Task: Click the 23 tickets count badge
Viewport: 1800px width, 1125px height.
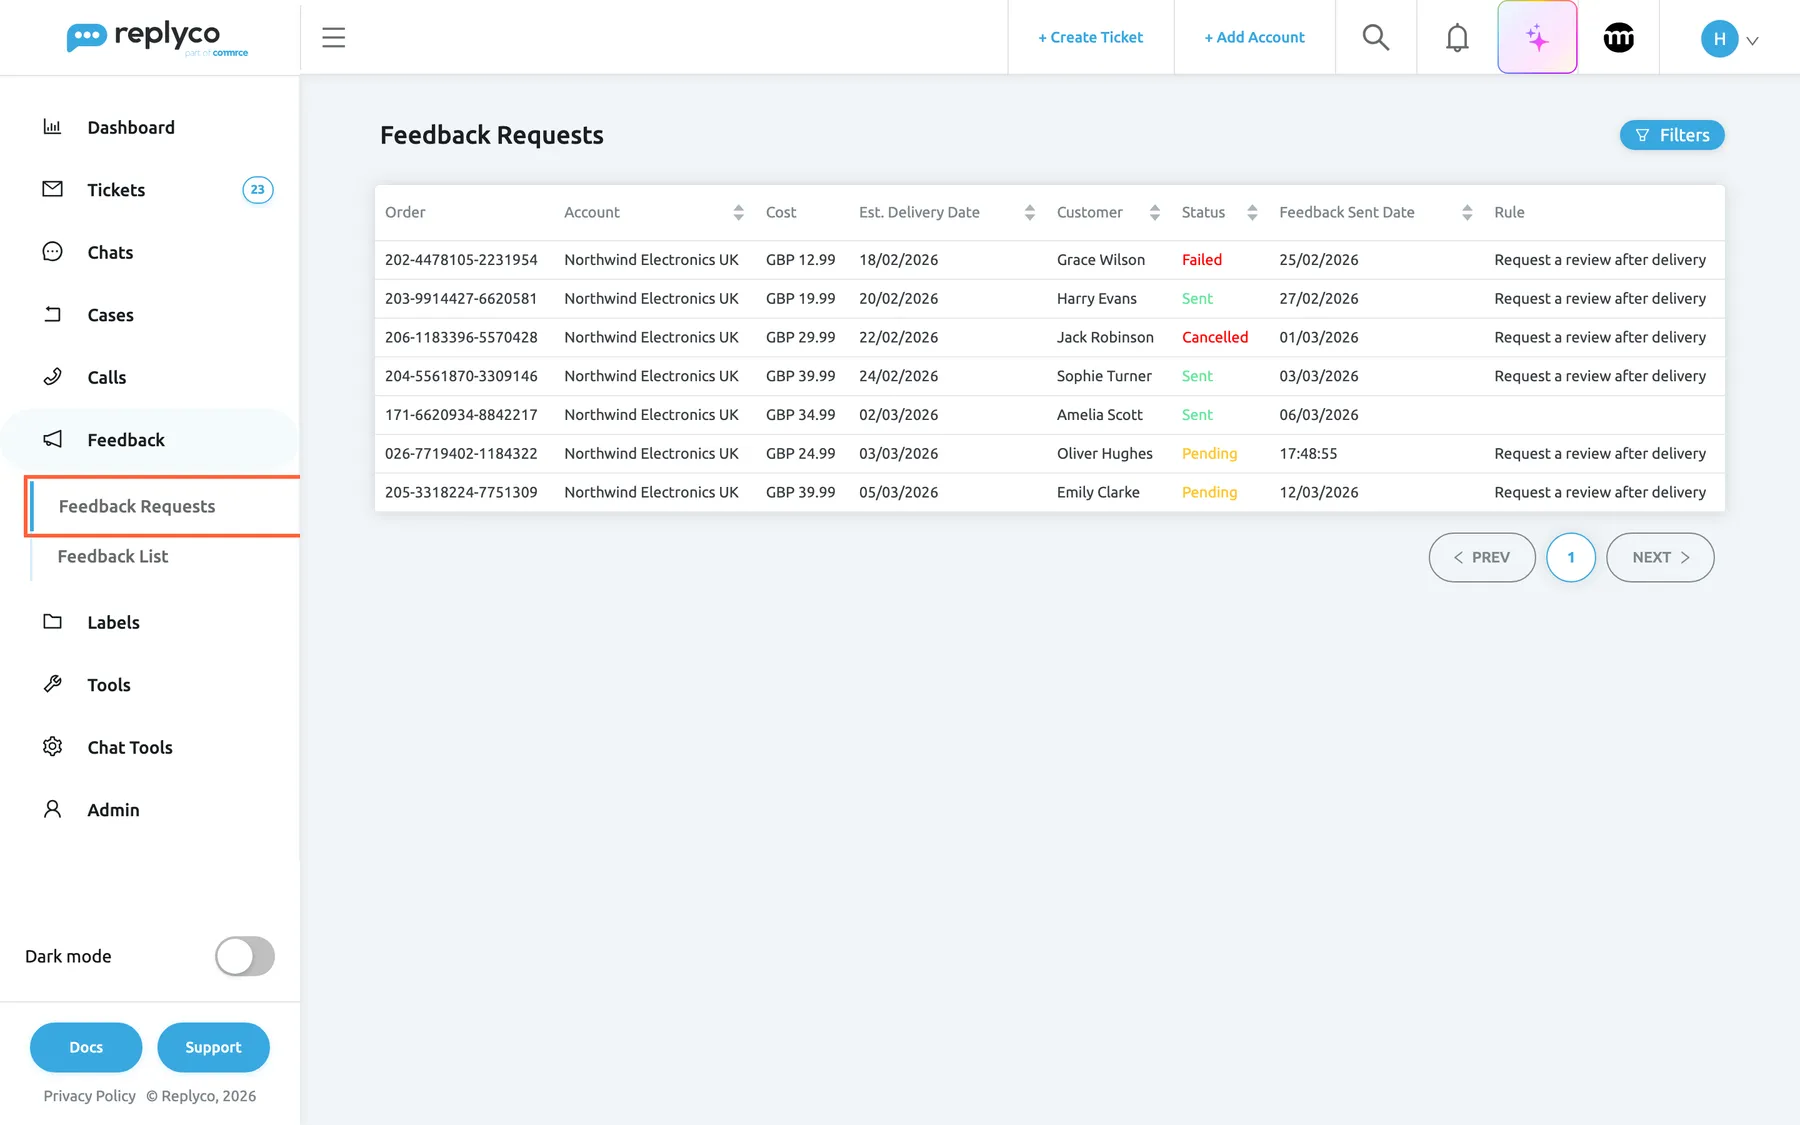Action: pyautogui.click(x=258, y=189)
